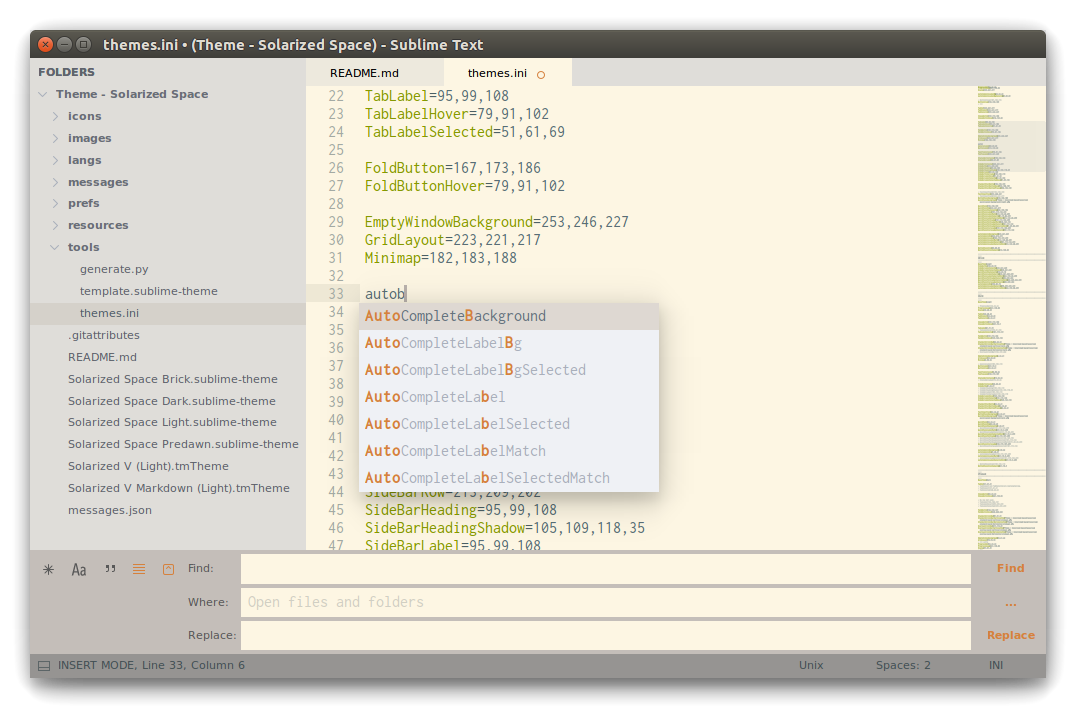Click the Unix line endings status
1080x710 pixels.
pos(811,665)
